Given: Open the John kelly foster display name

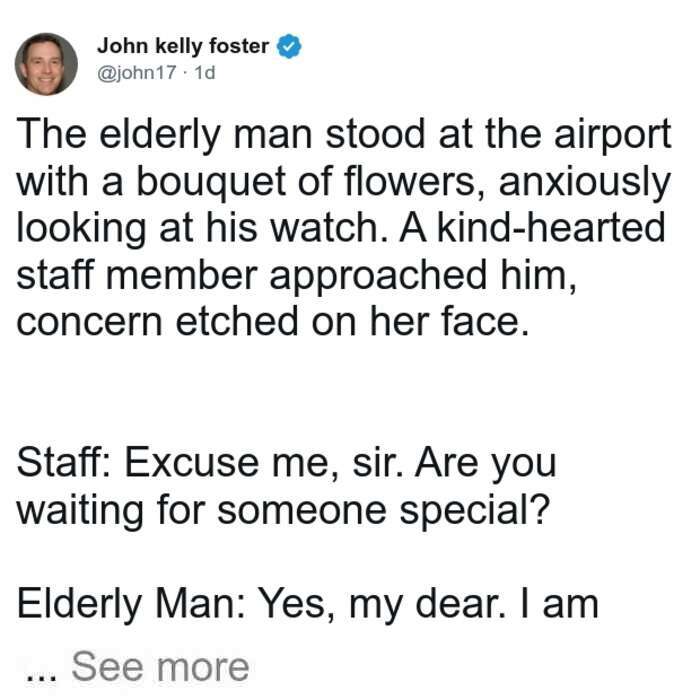Looking at the screenshot, I should [183, 46].
